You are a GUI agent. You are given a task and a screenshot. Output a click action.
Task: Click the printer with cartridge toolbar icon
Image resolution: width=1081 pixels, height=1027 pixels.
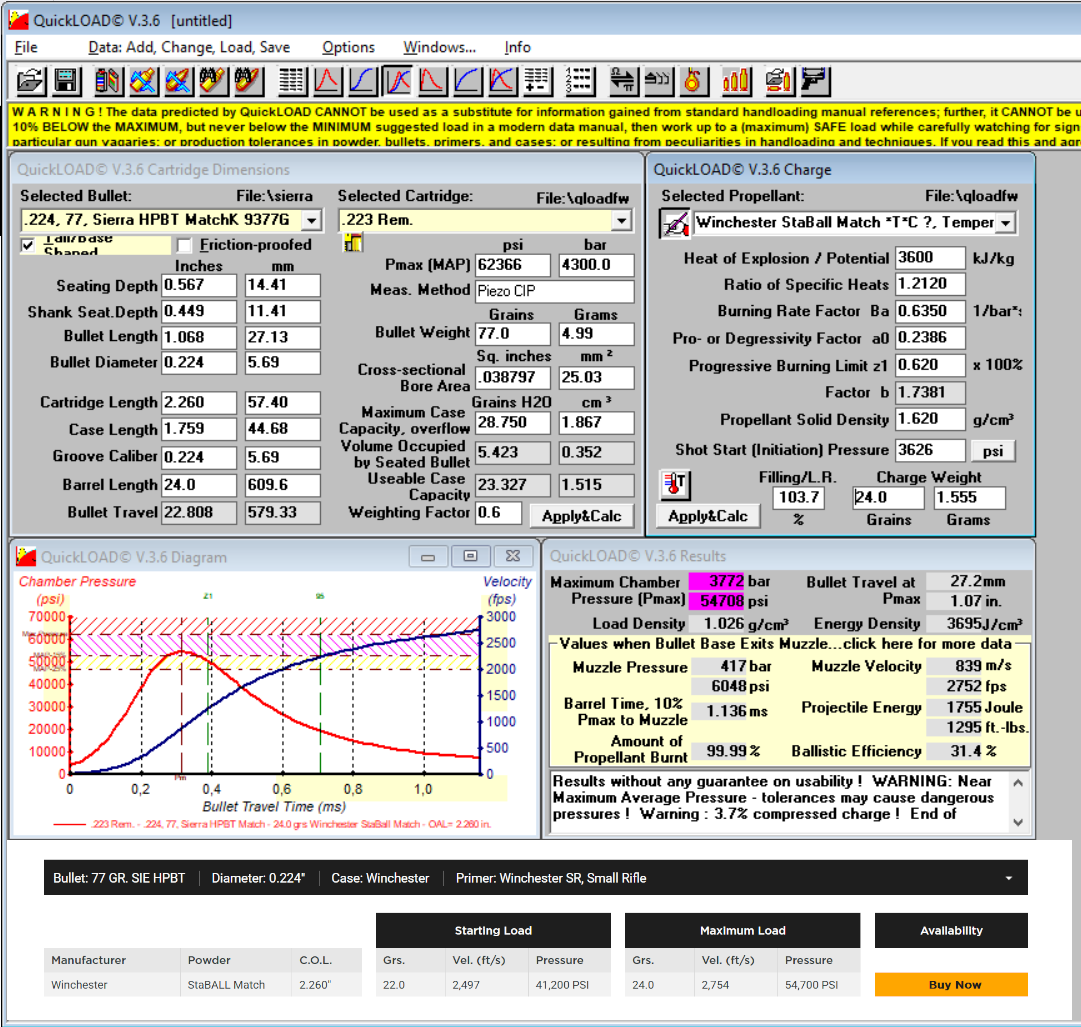pyautogui.click(x=779, y=81)
